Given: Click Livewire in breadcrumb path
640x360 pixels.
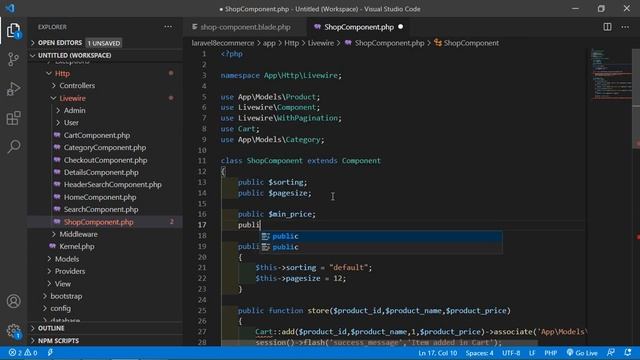Looking at the screenshot, I should tap(320, 43).
